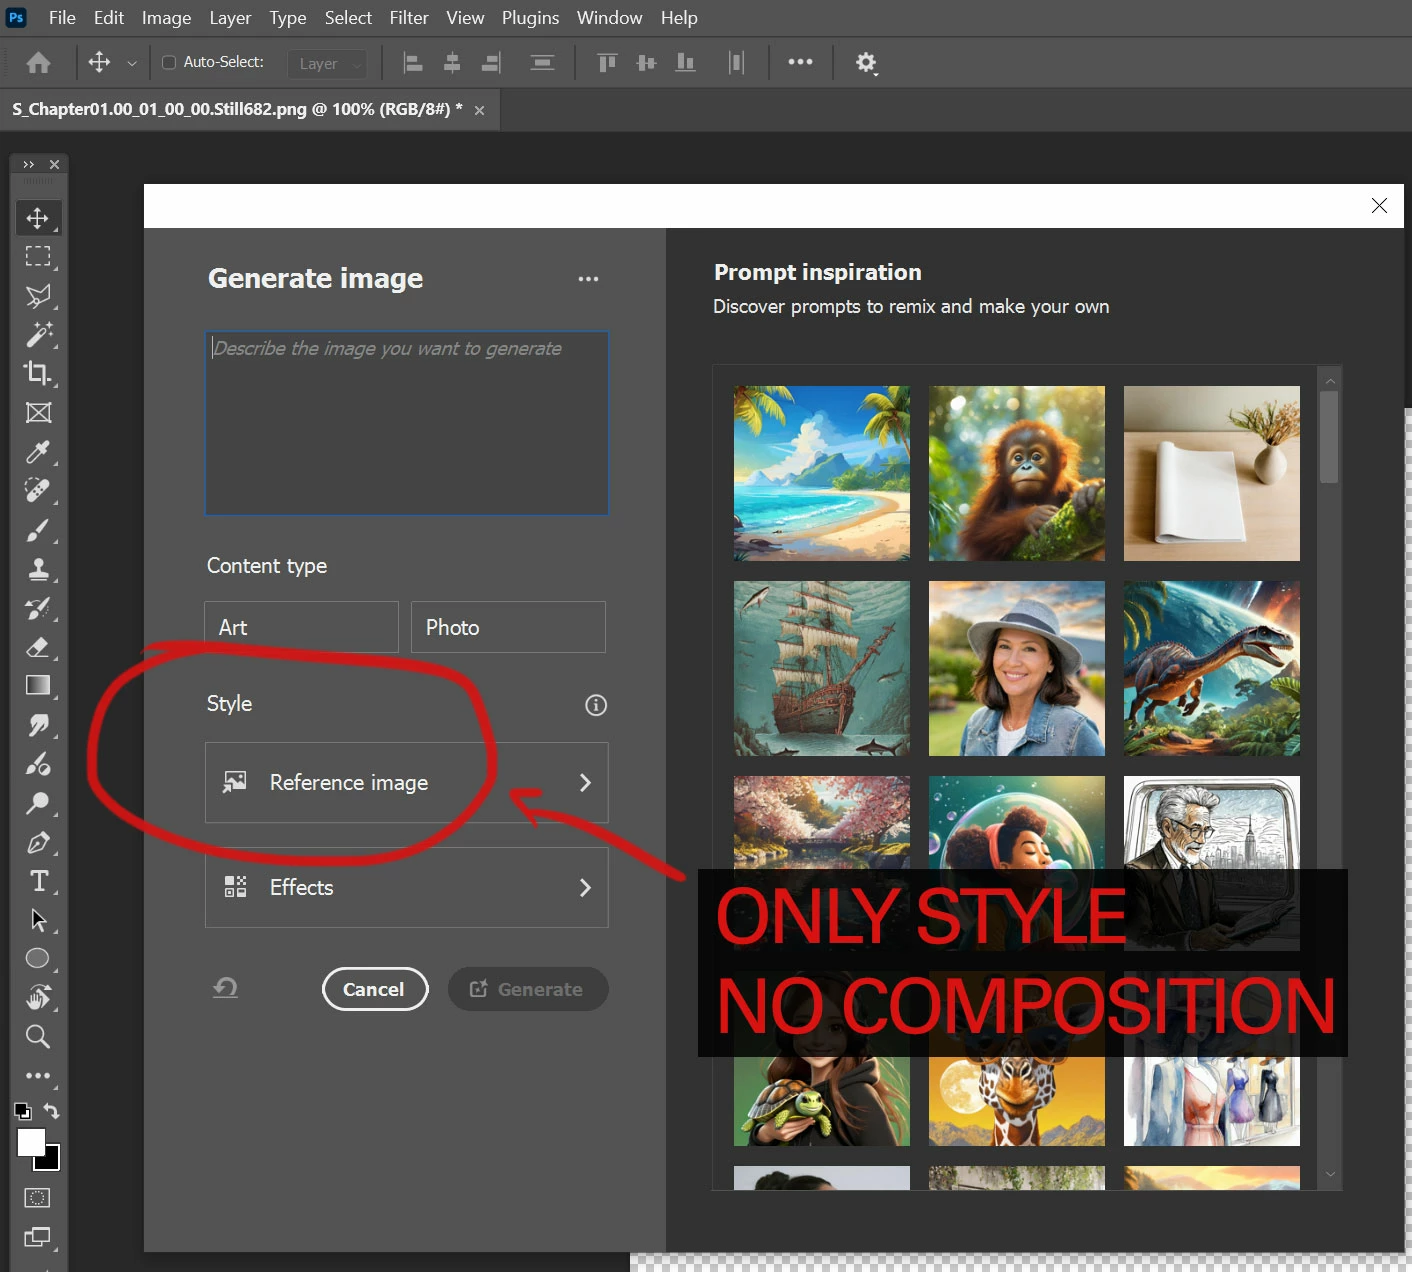Change screen mode
The width and height of the screenshot is (1412, 1272).
(37, 1237)
